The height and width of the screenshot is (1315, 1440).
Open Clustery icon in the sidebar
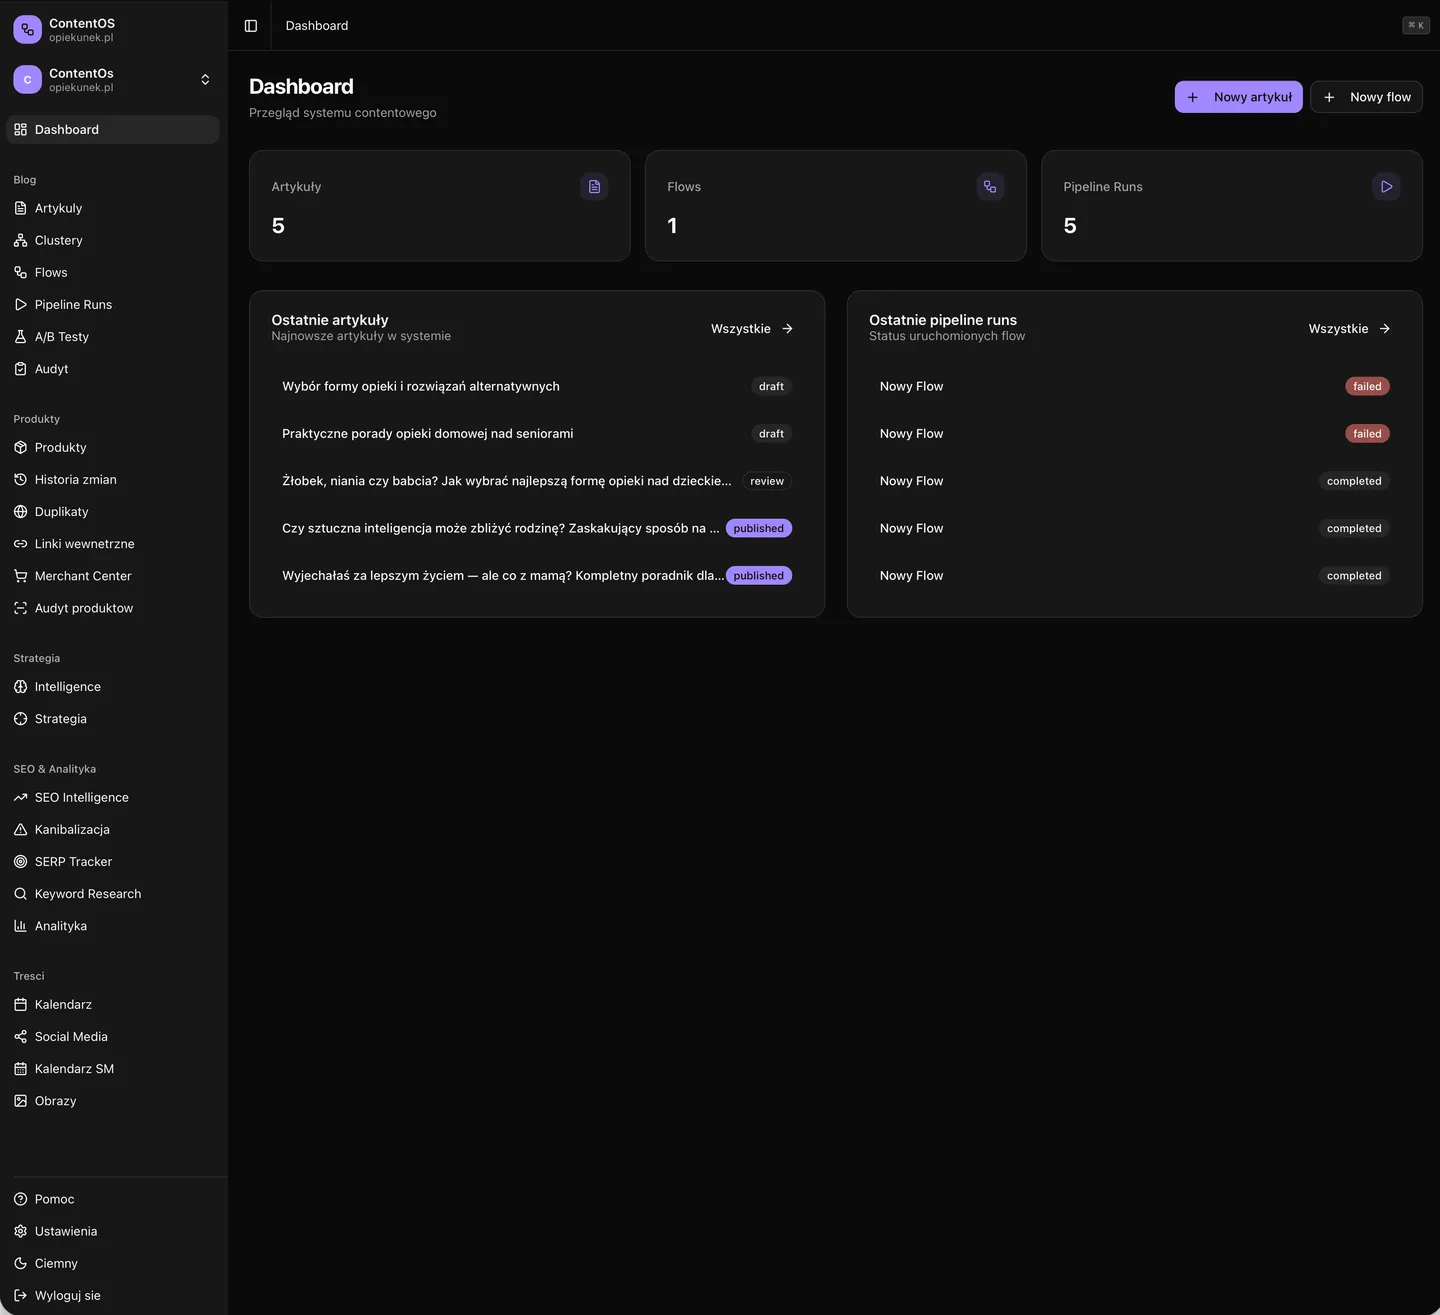(x=20, y=240)
